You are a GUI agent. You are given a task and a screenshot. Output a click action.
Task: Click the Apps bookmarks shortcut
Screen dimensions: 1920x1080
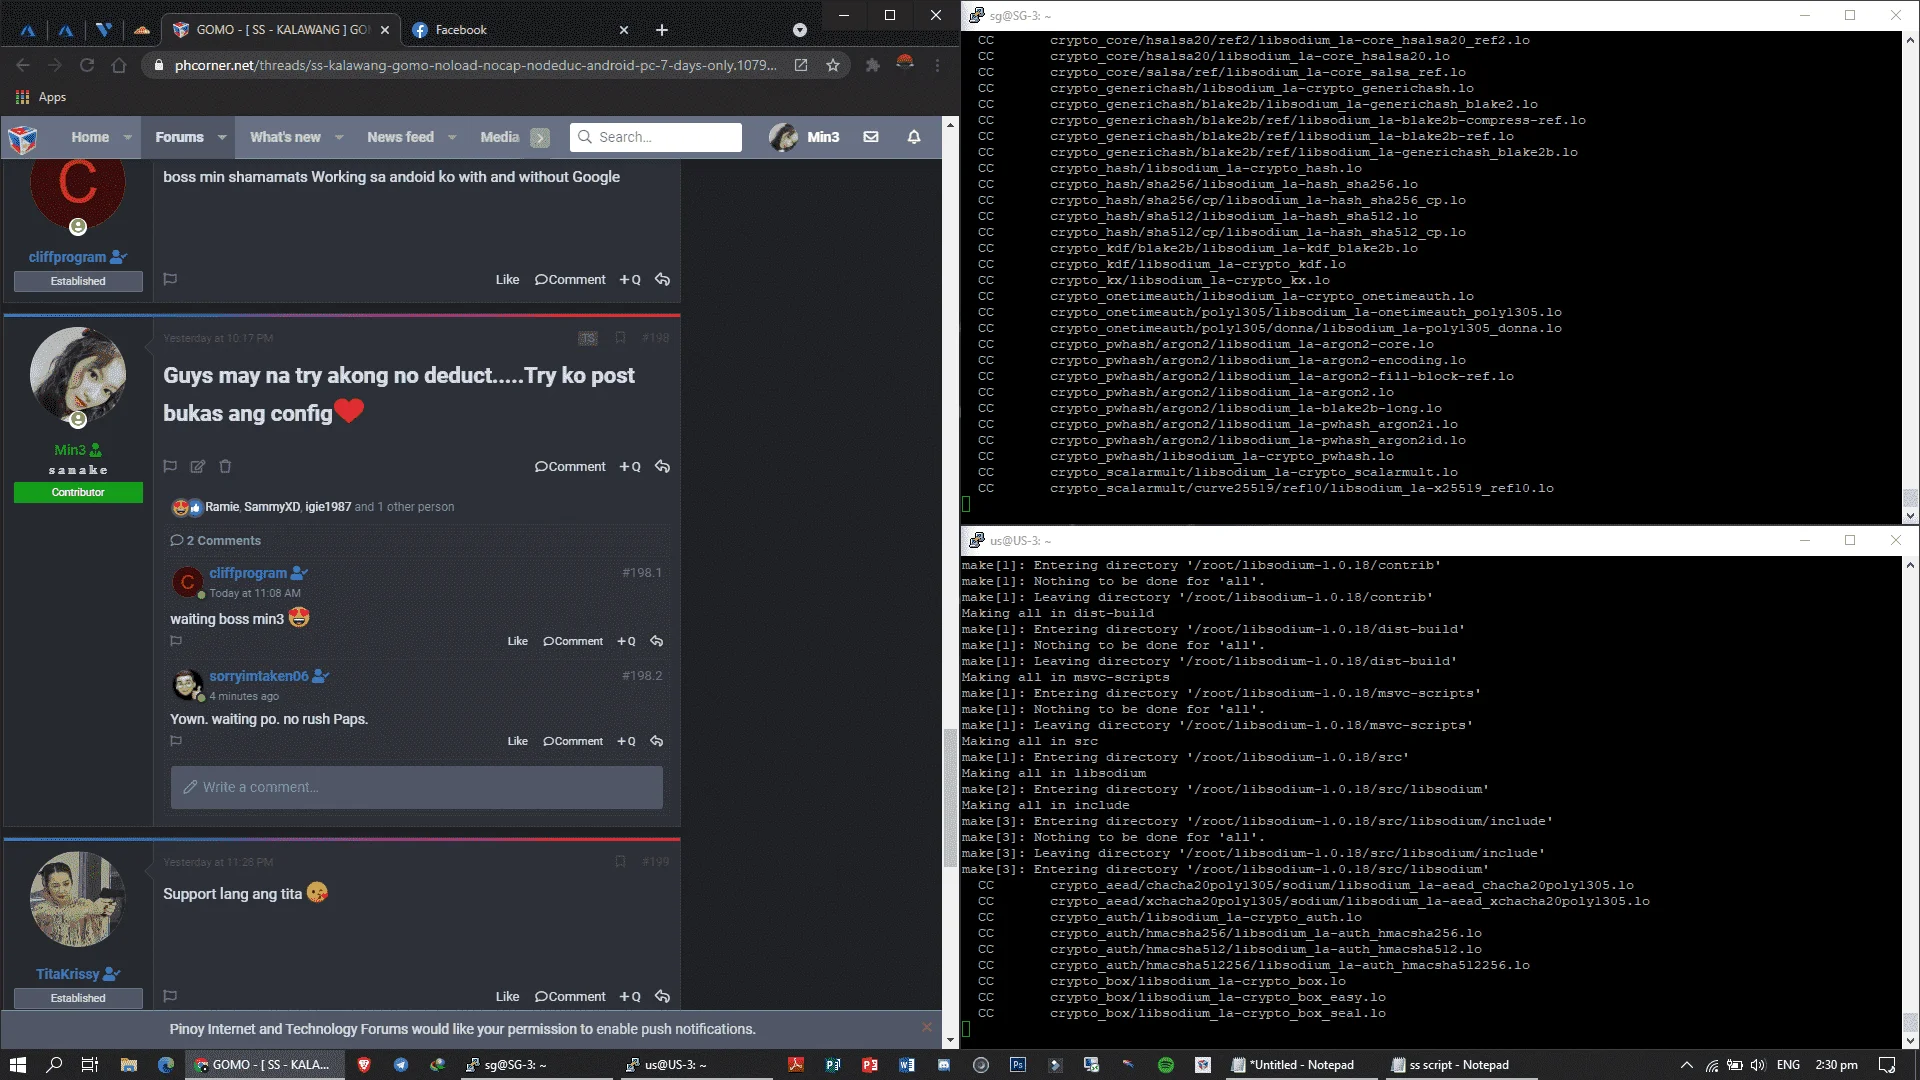40,97
